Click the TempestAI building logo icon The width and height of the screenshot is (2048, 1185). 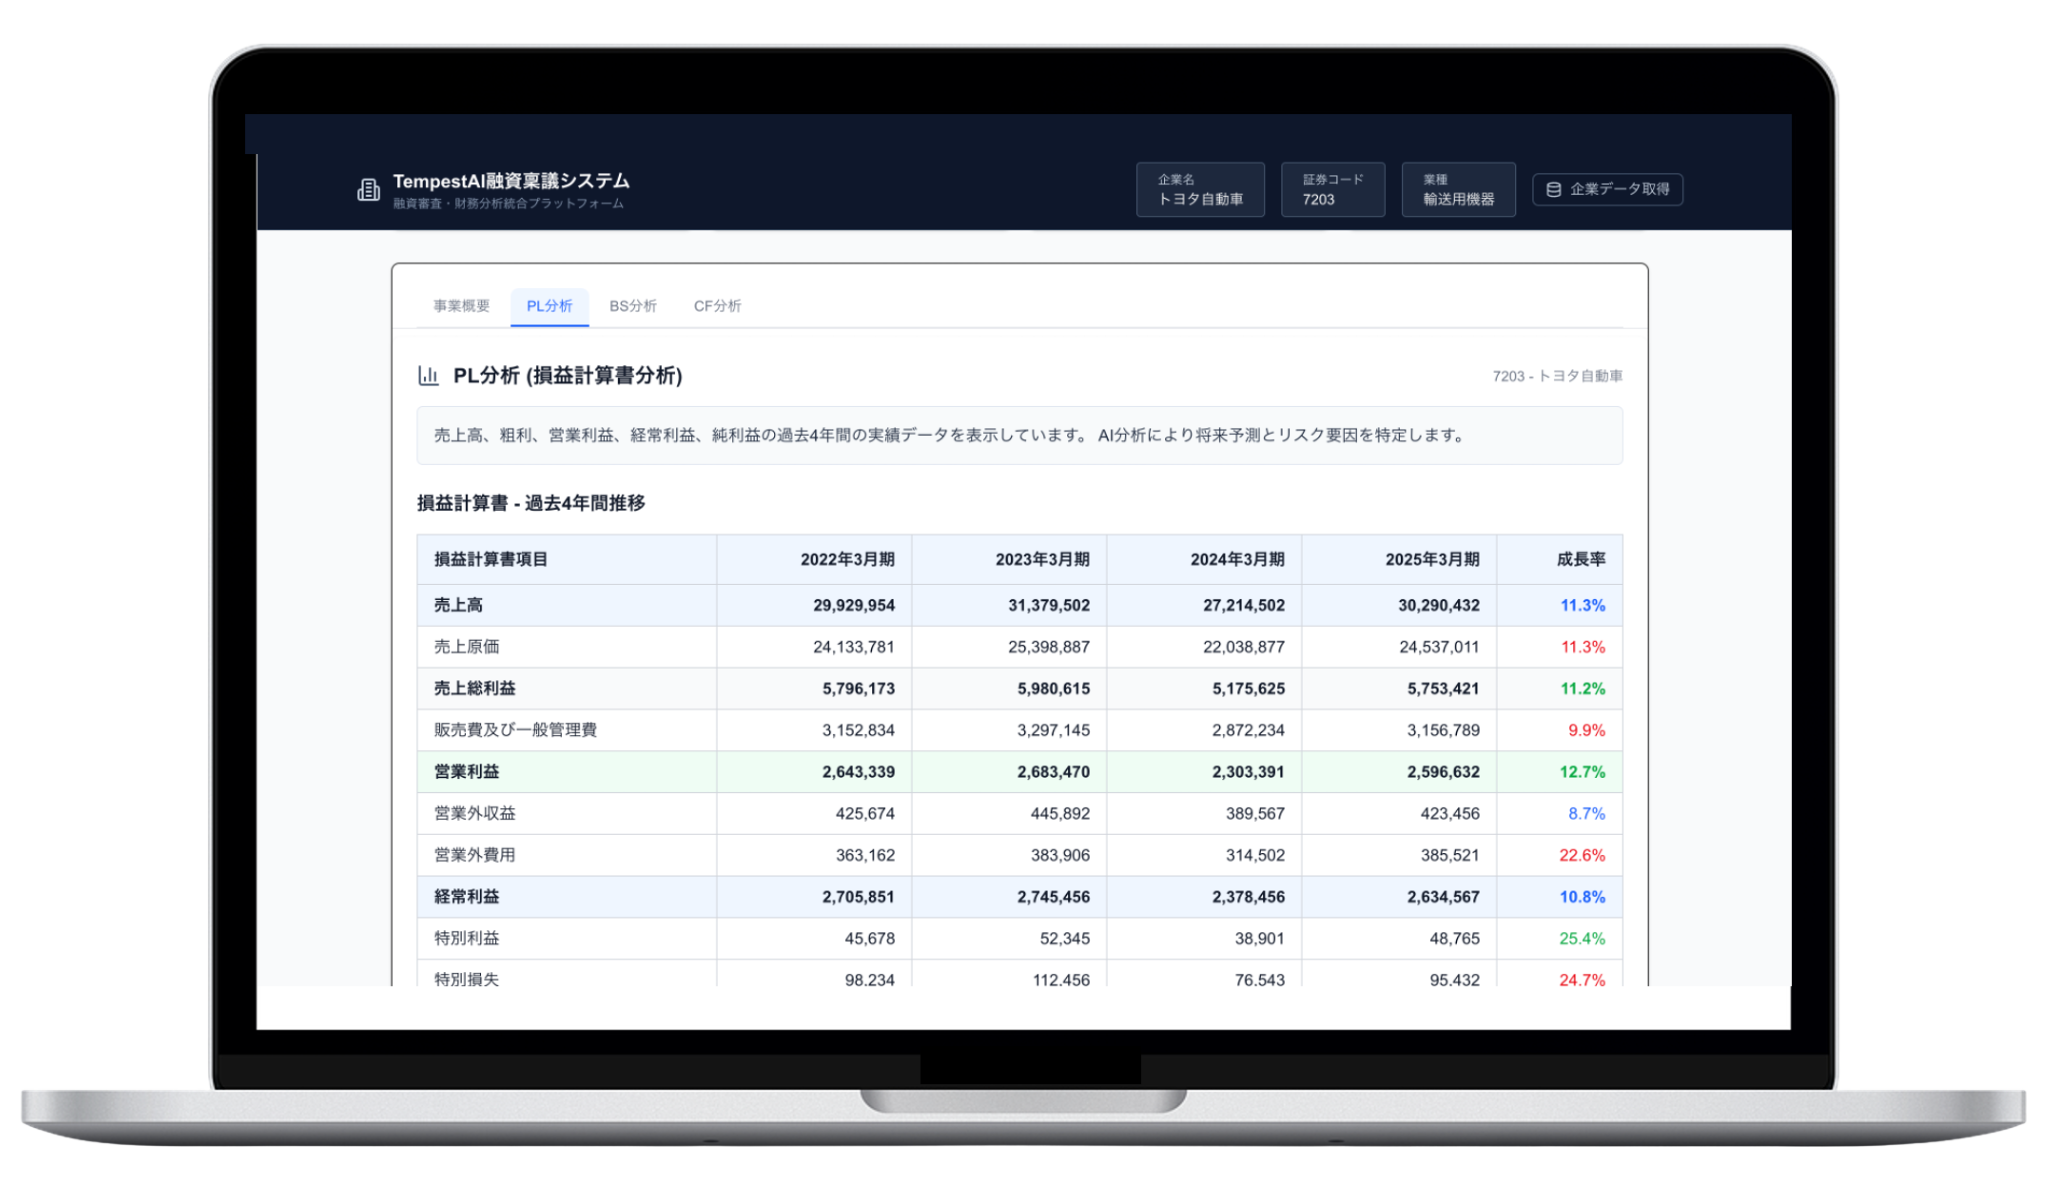[x=368, y=190]
